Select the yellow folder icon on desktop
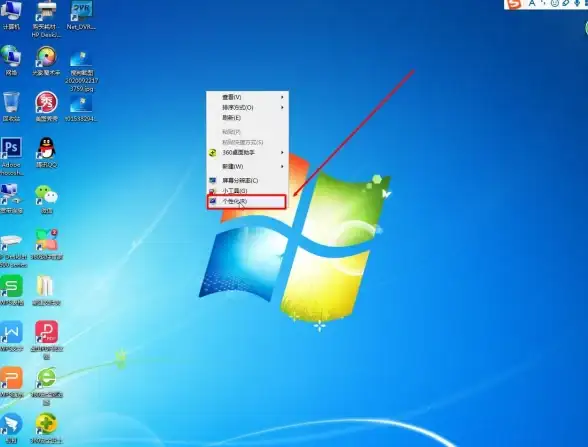Viewport: 588px width, 447px height. [x=46, y=290]
